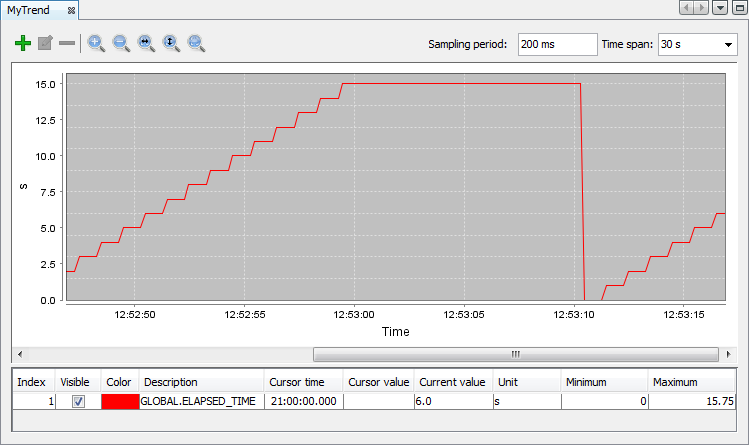The image size is (749, 445).
Task: Click the current value cell 6.0
Action: click(453, 402)
